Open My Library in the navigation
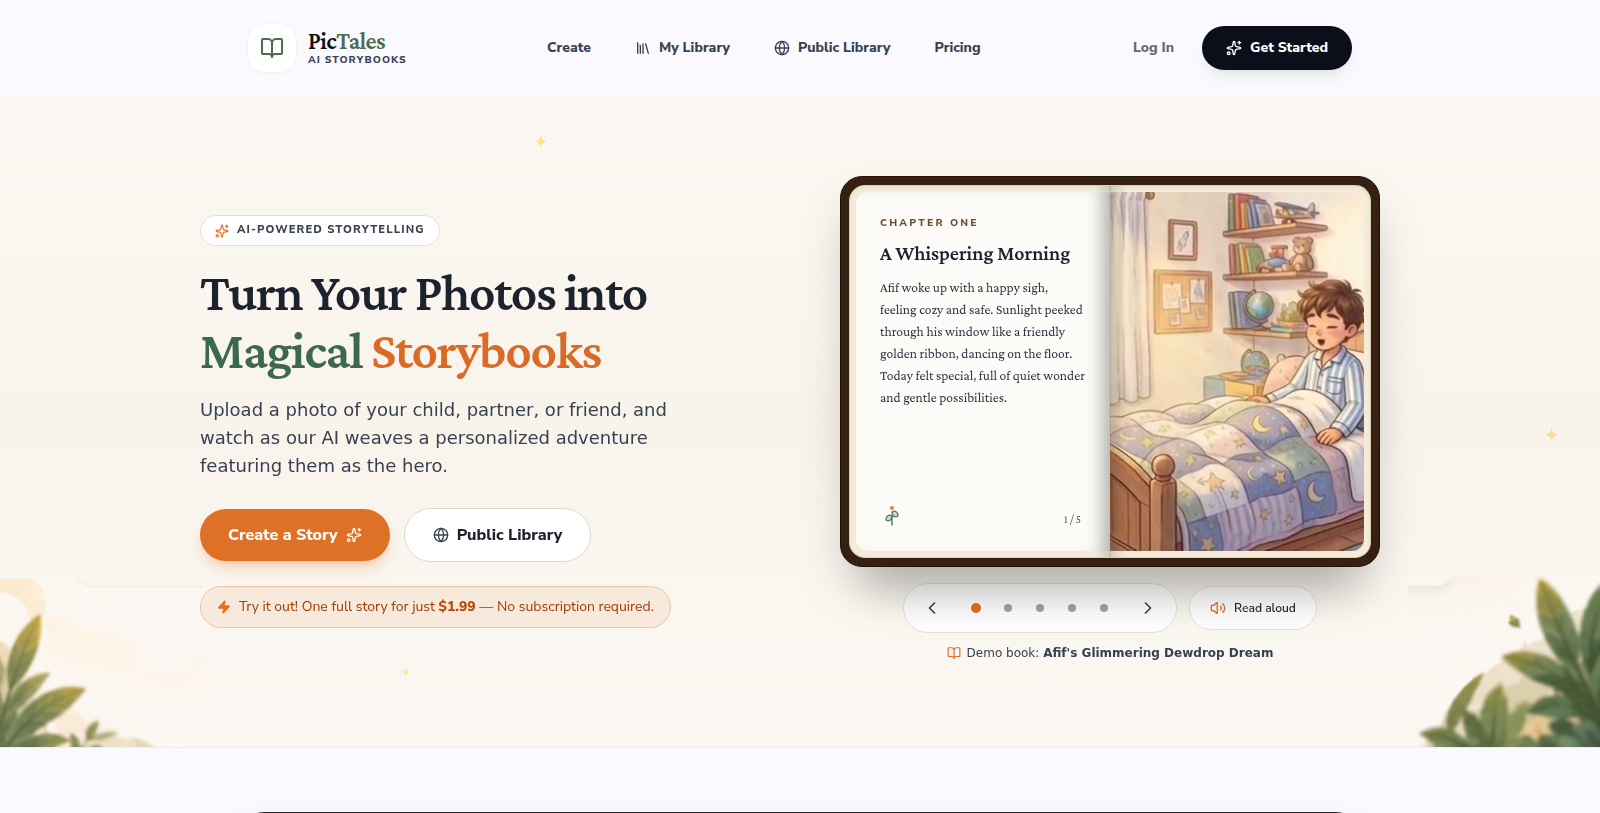 [x=683, y=47]
